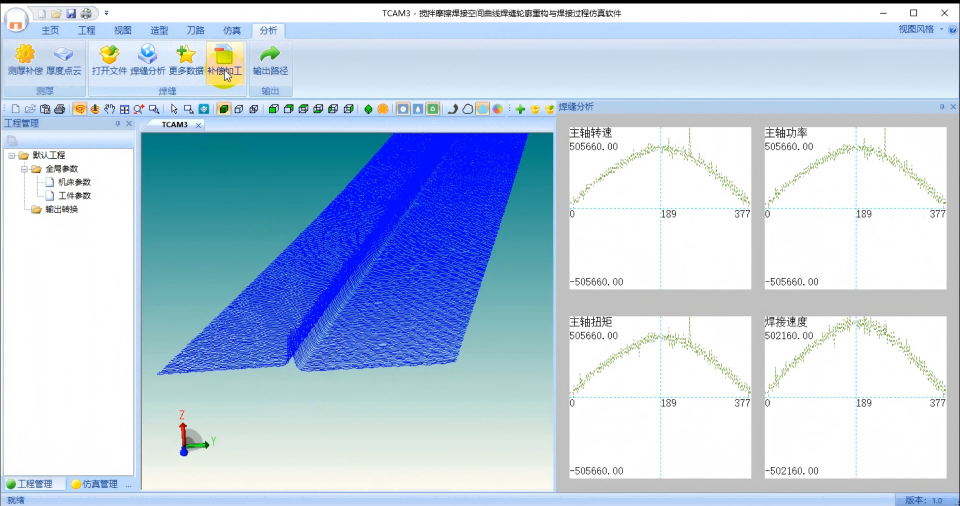Toggle the light blue shape button
960x506 pixels.
click(482, 109)
